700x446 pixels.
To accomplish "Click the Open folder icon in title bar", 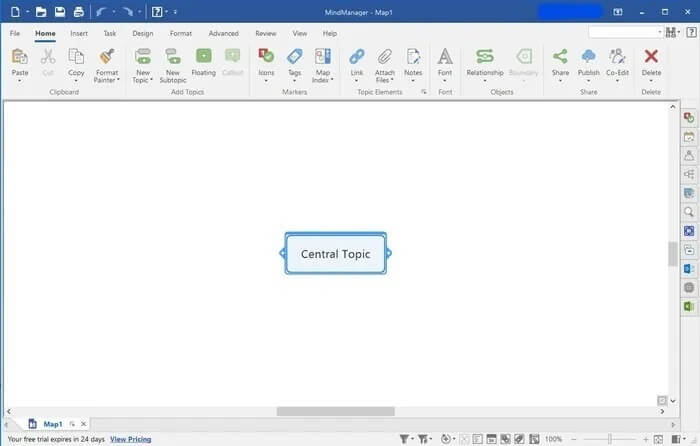I will (41, 12).
